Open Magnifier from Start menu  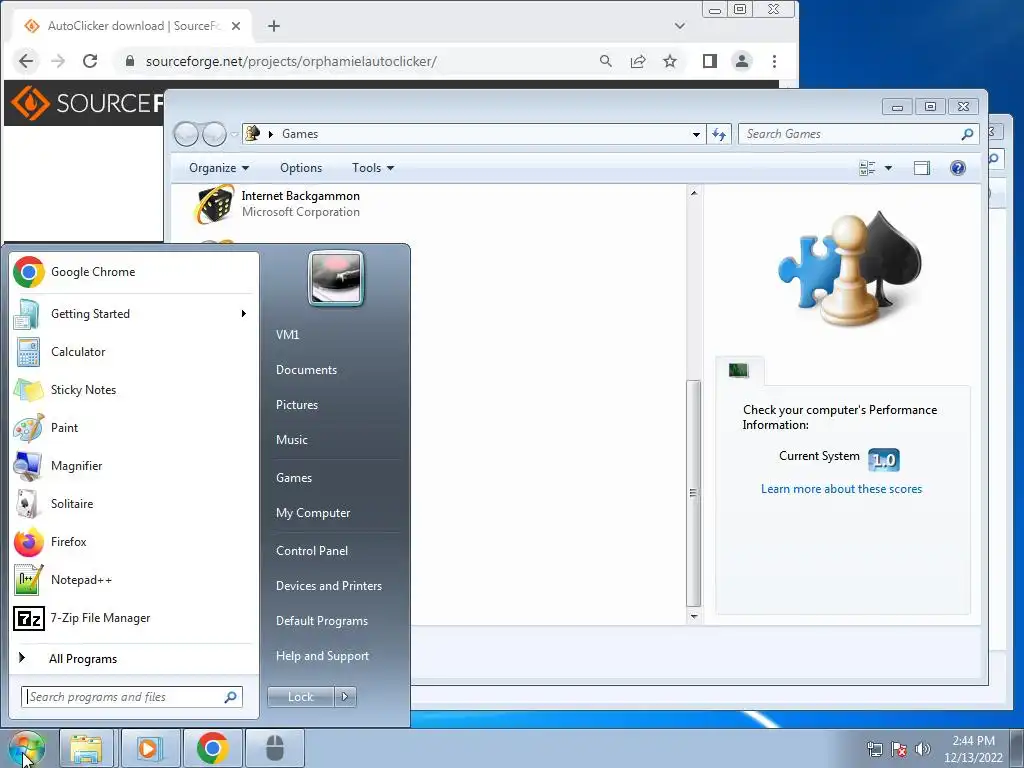(x=134, y=466)
